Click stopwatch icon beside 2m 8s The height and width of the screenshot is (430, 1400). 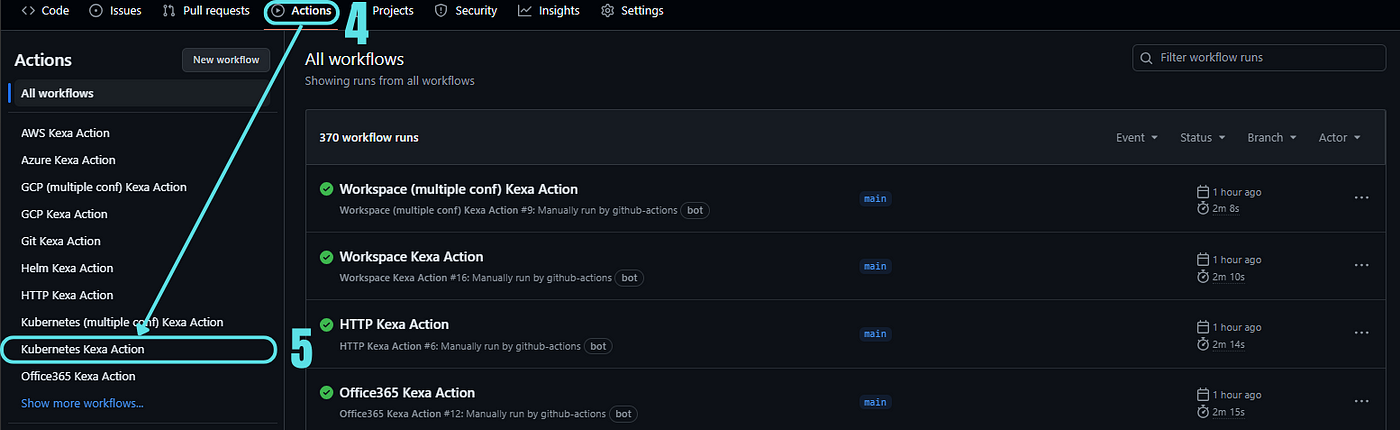click(x=1203, y=208)
